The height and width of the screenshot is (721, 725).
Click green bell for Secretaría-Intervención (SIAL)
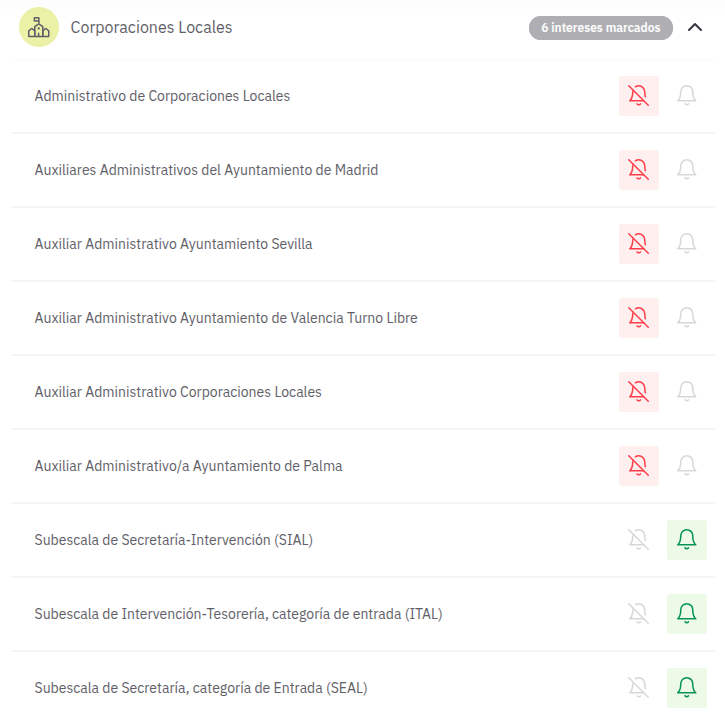[x=687, y=540]
